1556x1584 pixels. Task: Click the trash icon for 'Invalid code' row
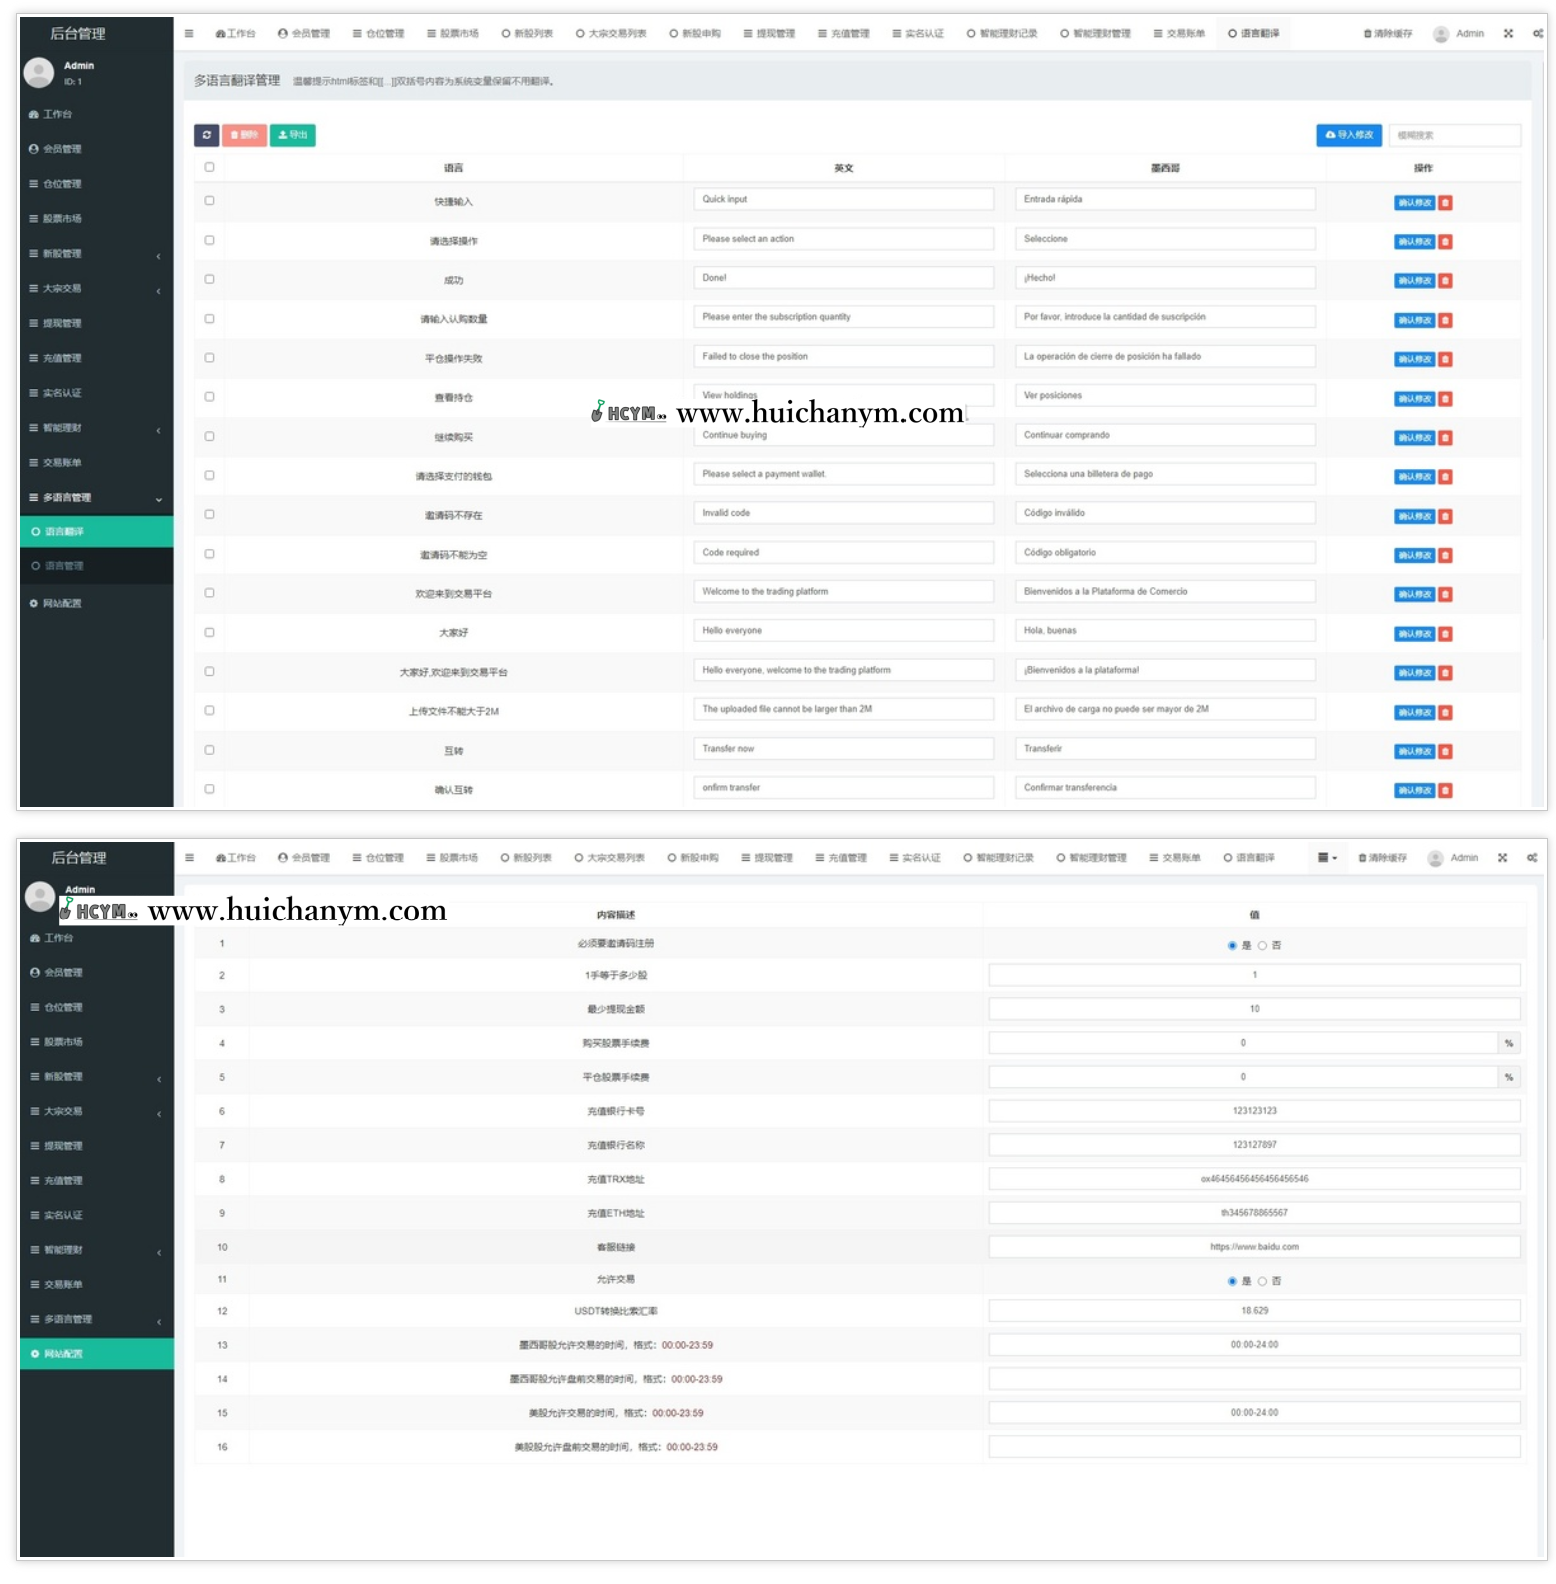1445,517
